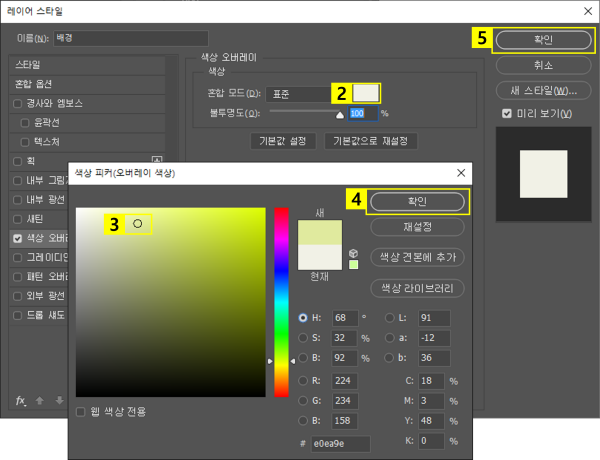
Task: Select the S saturation radio button
Action: [x=303, y=338]
